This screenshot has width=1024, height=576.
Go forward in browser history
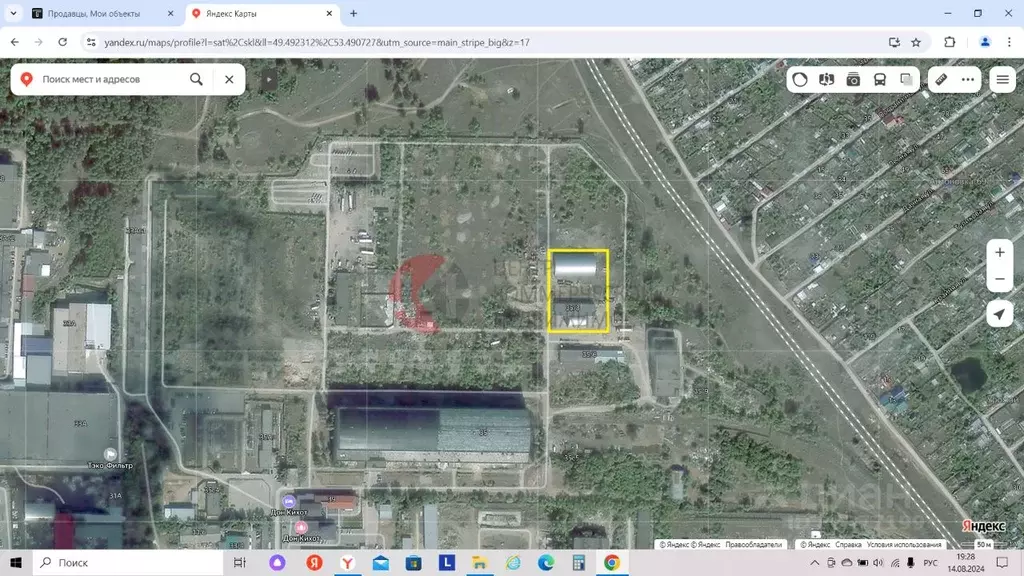39,42
